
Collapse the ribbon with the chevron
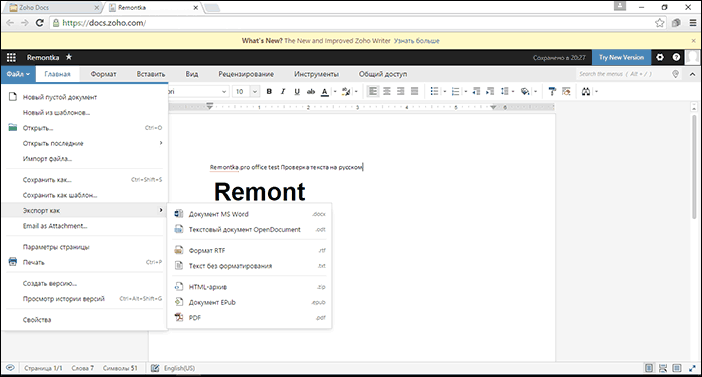pyautogui.click(x=692, y=74)
